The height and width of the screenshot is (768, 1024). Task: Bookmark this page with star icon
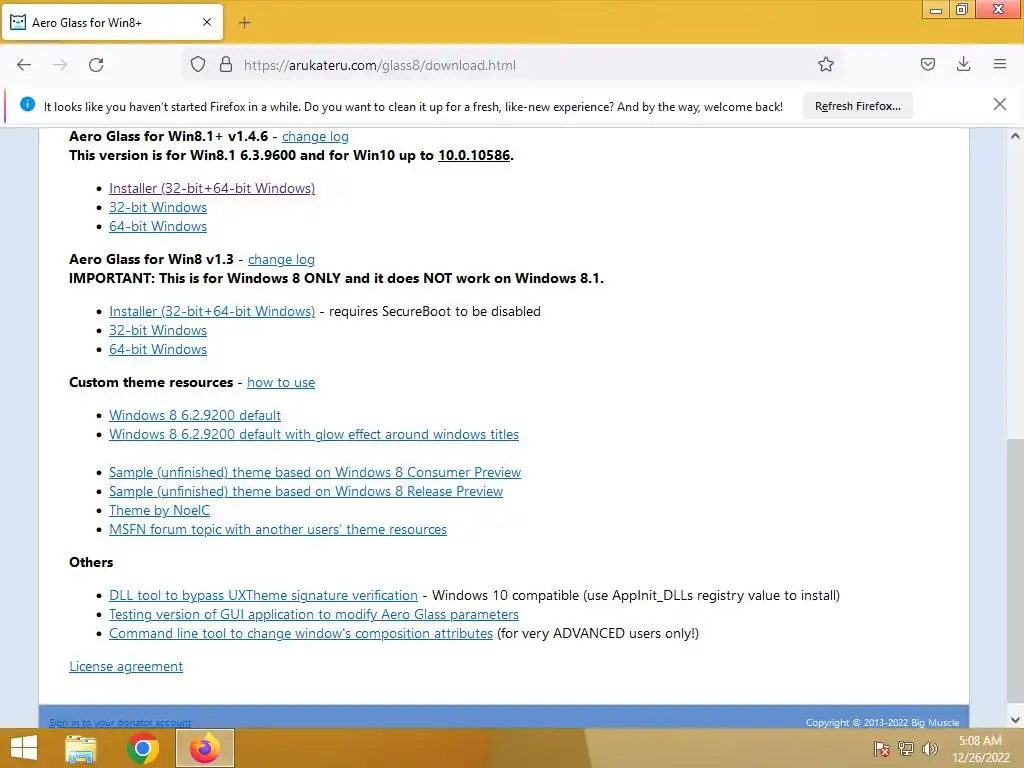(825, 65)
